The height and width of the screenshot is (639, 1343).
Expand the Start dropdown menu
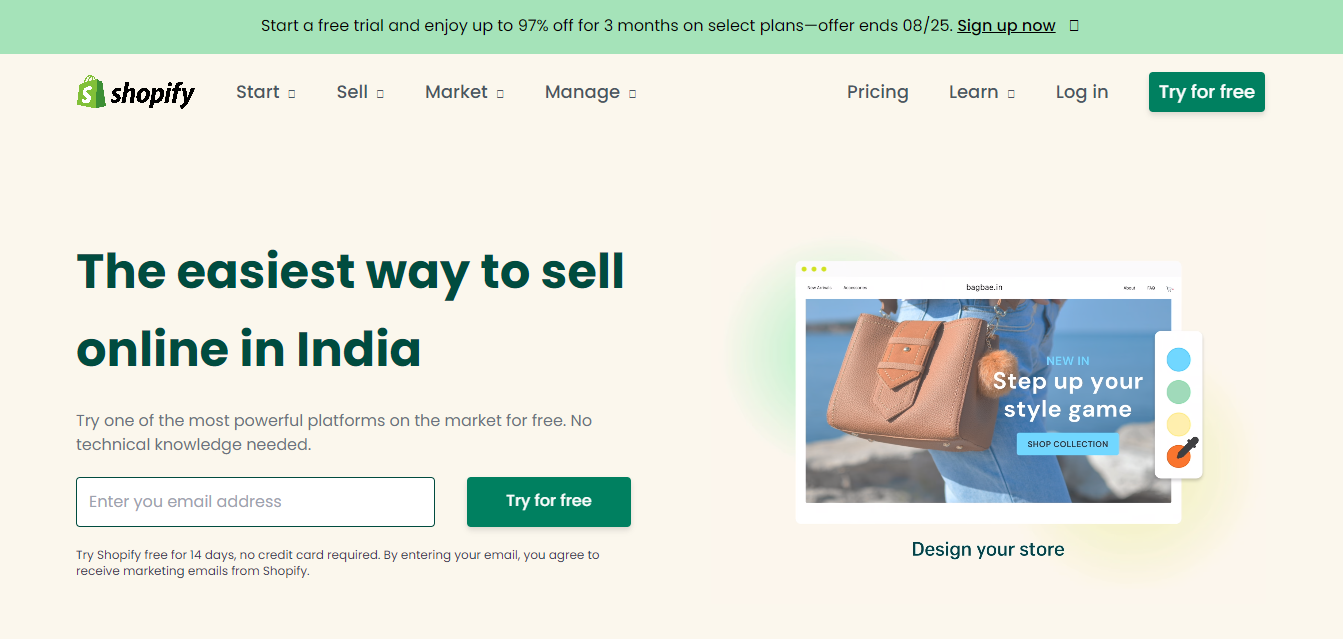pyautogui.click(x=265, y=92)
